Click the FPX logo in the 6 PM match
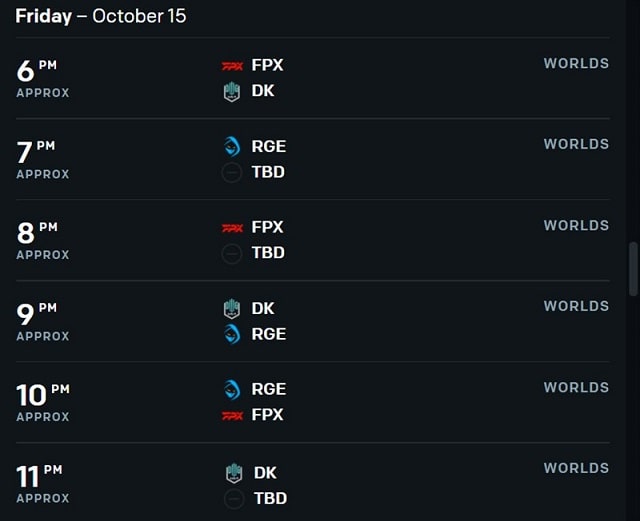 point(232,66)
